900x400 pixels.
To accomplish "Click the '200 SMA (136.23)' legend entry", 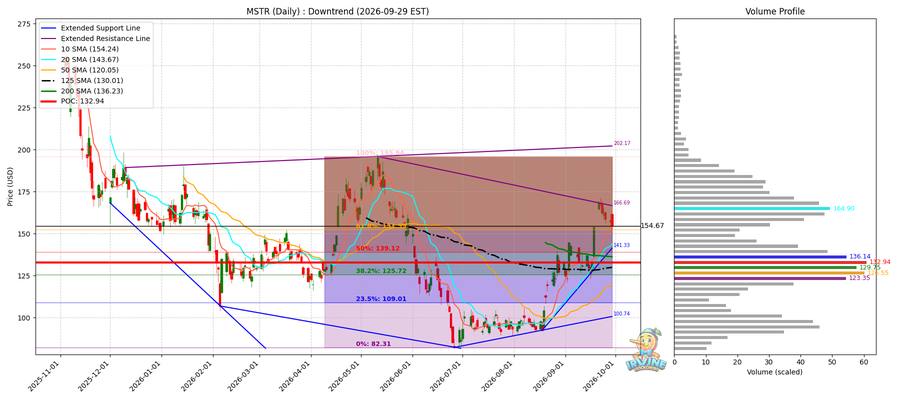I will click(x=91, y=90).
